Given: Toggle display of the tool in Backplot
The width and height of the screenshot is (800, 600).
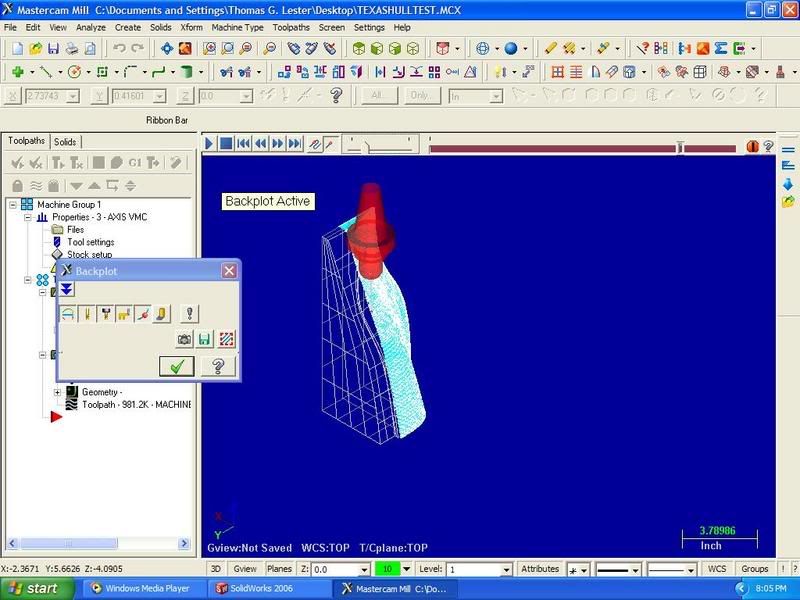Looking at the screenshot, I should pyautogui.click(x=87, y=313).
